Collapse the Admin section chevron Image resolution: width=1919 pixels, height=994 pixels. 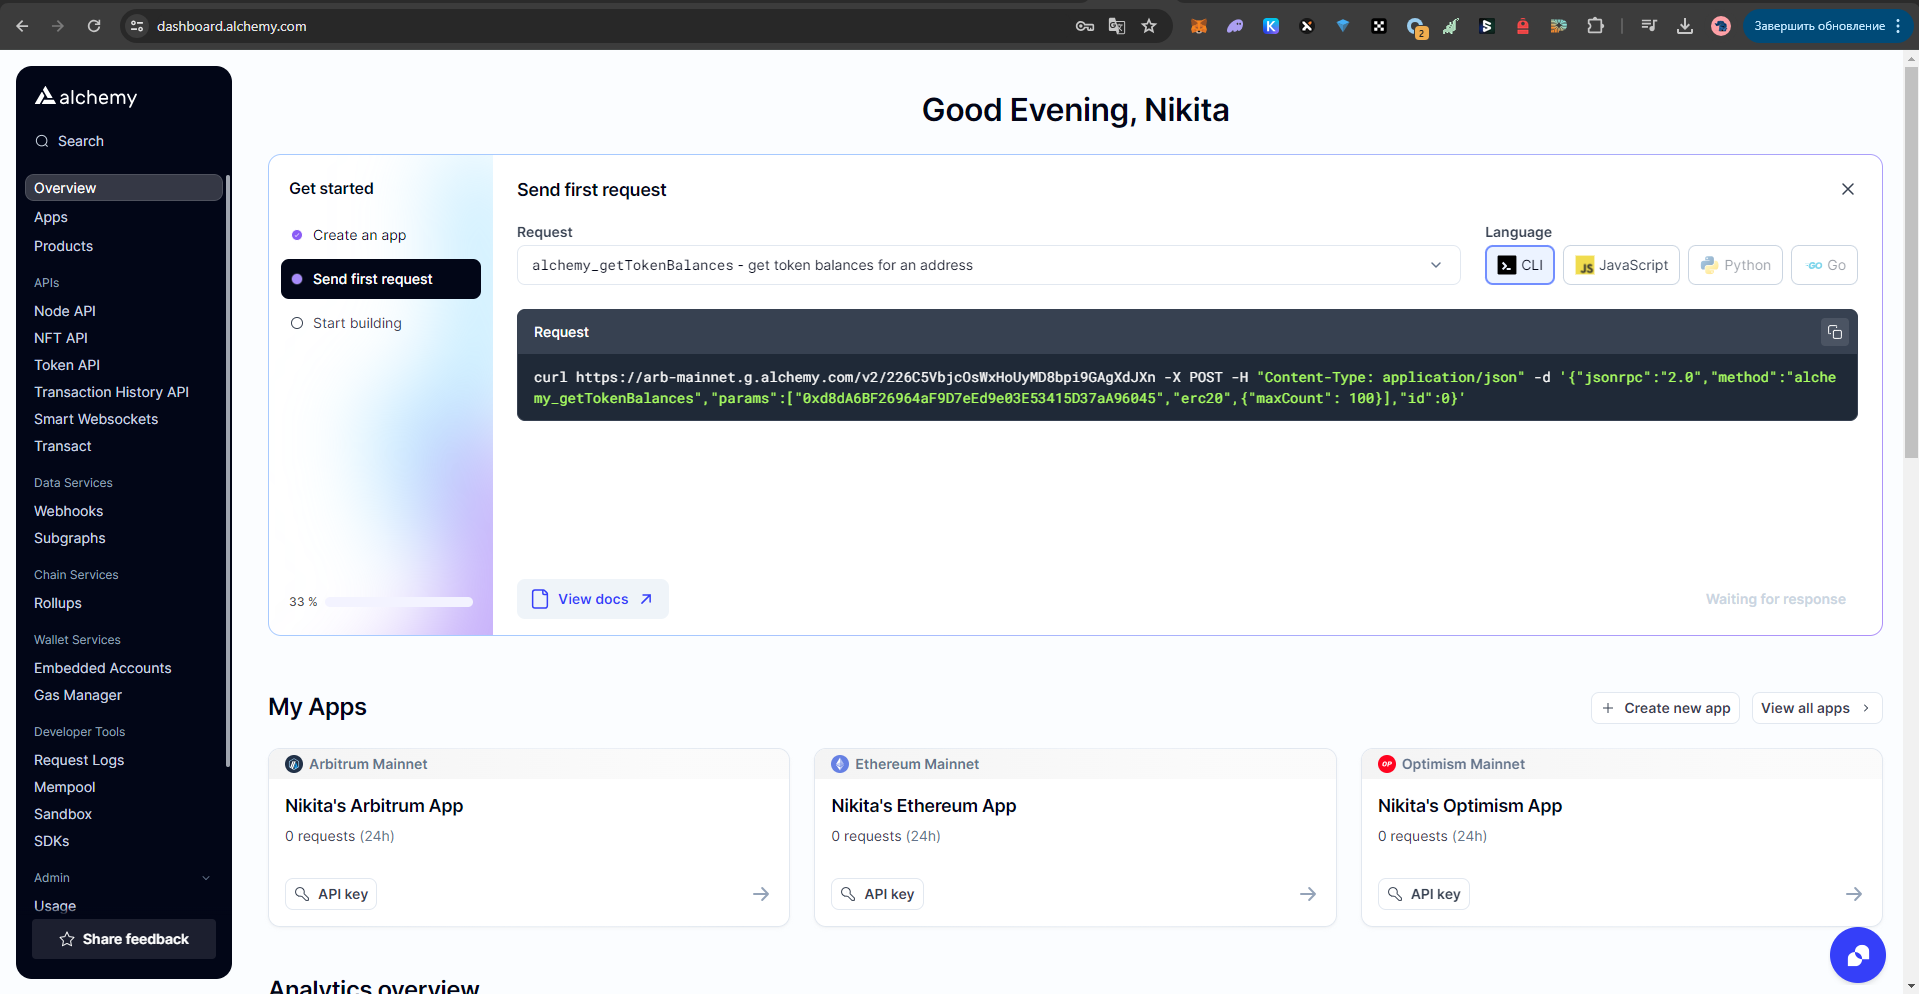[206, 878]
